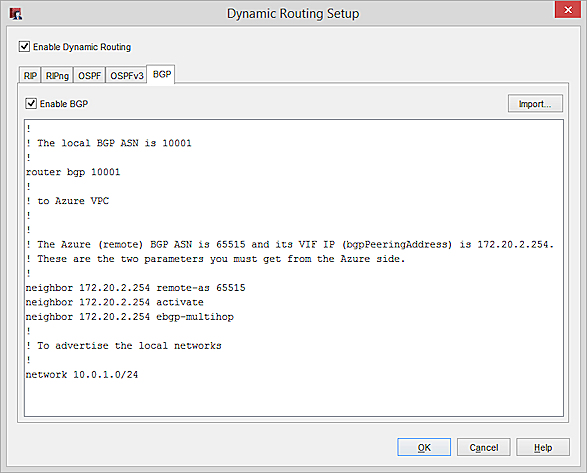Viewport: 587px width, 473px height.
Task: Switch to the RIP tab
Action: (x=30, y=76)
